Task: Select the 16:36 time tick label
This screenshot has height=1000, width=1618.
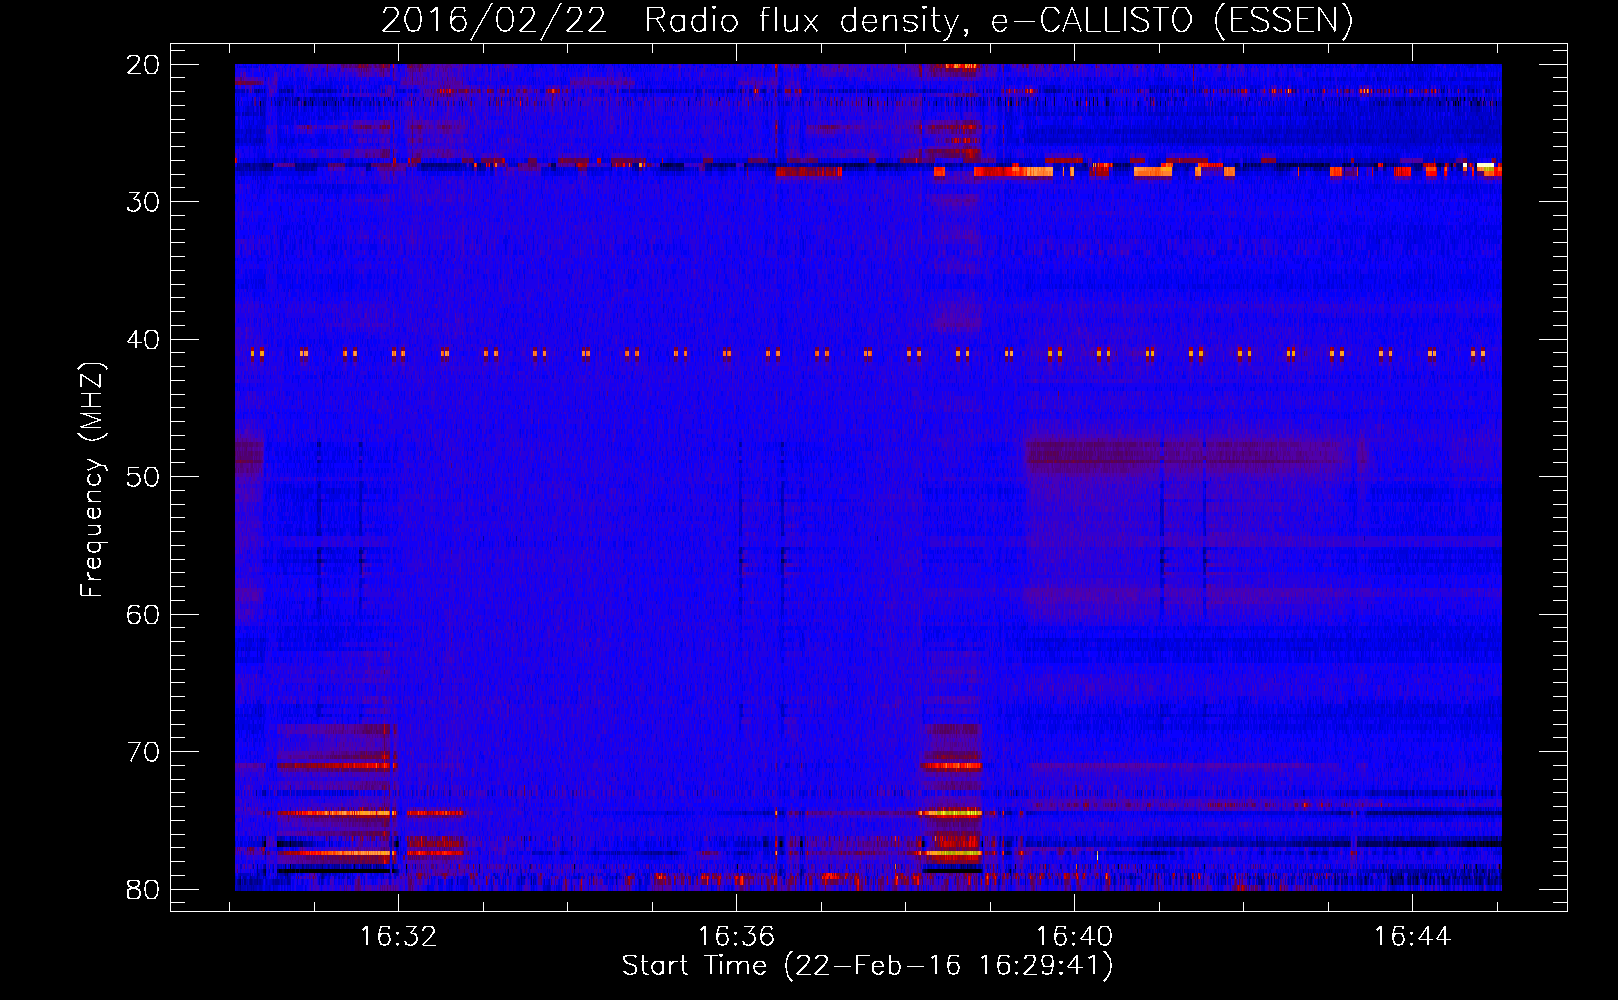Action: coord(736,937)
